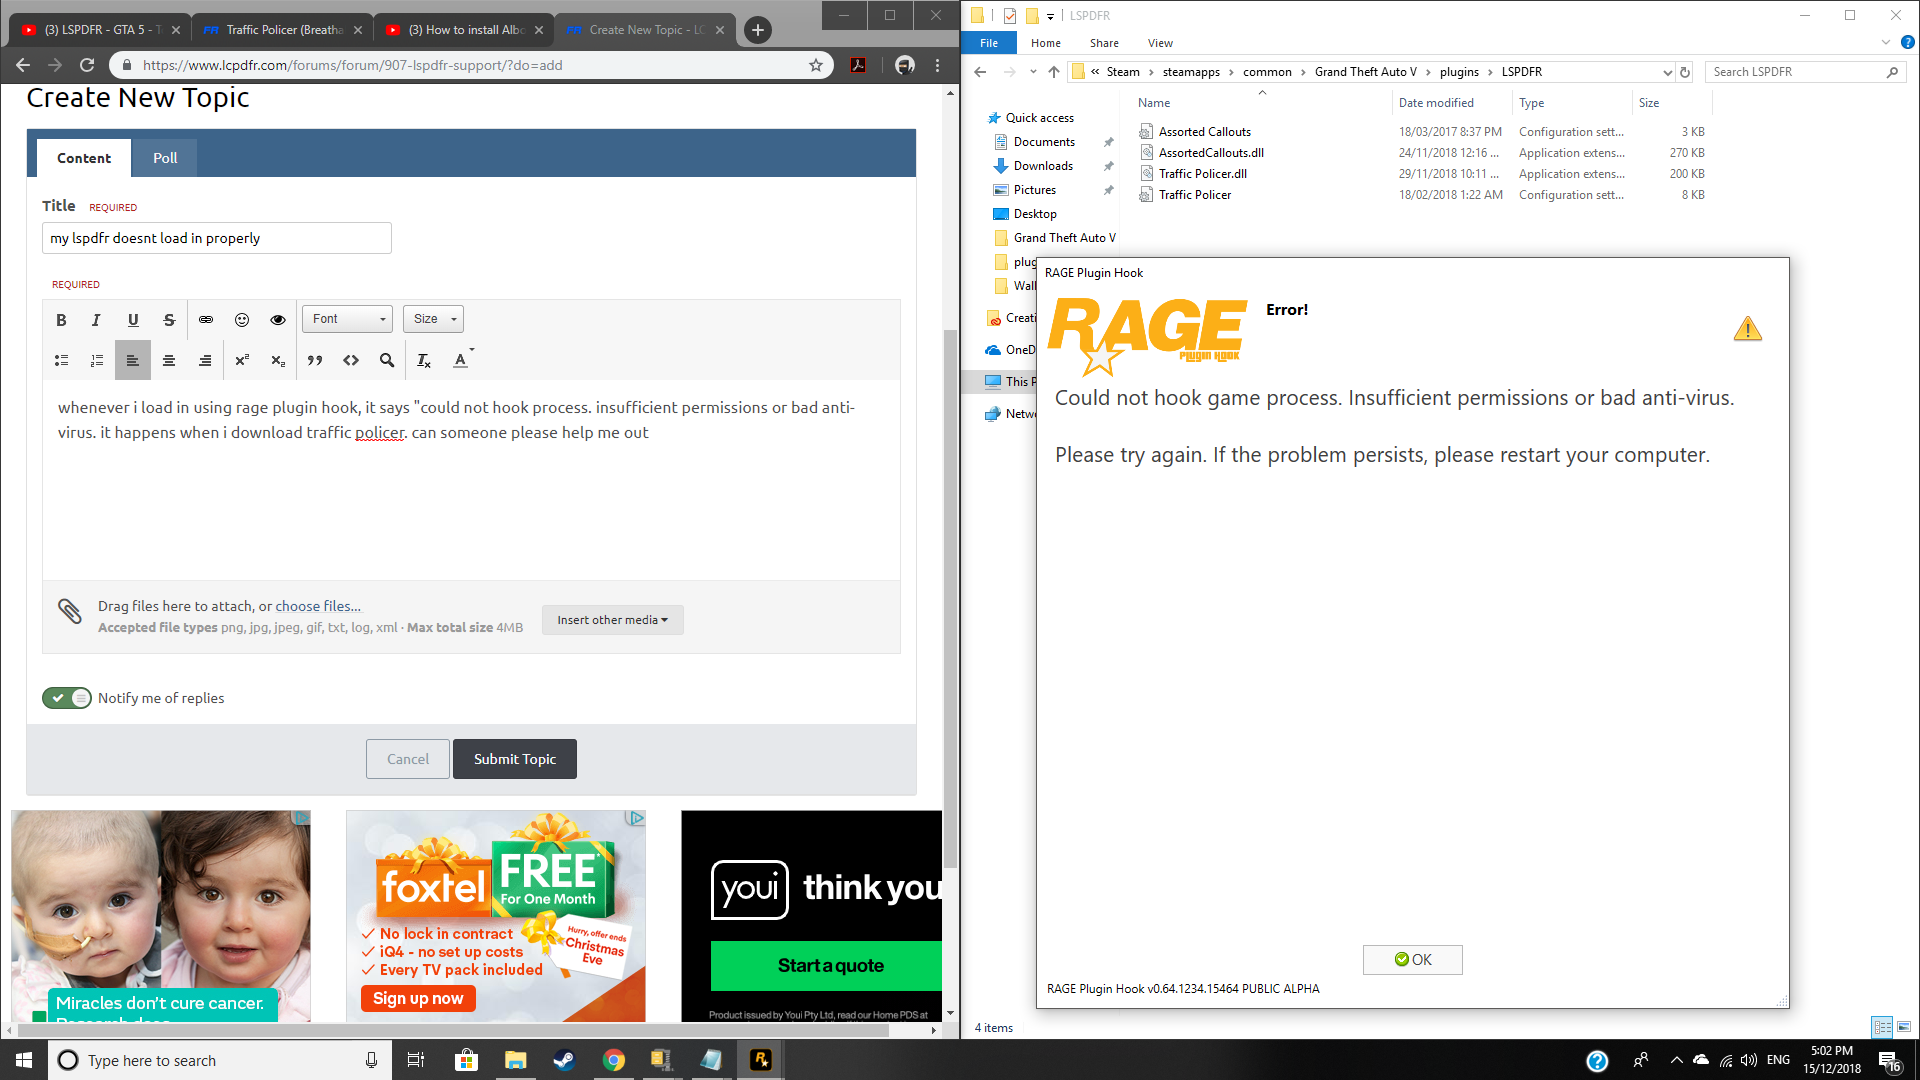The width and height of the screenshot is (1920, 1080).
Task: Click the italic formatting icon
Action: [96, 320]
